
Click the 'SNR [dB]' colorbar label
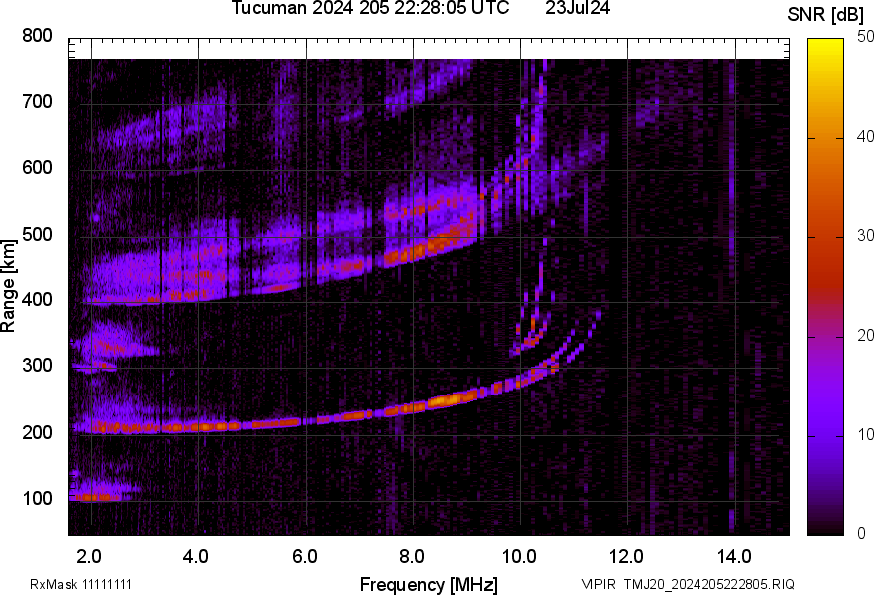pyautogui.click(x=825, y=15)
